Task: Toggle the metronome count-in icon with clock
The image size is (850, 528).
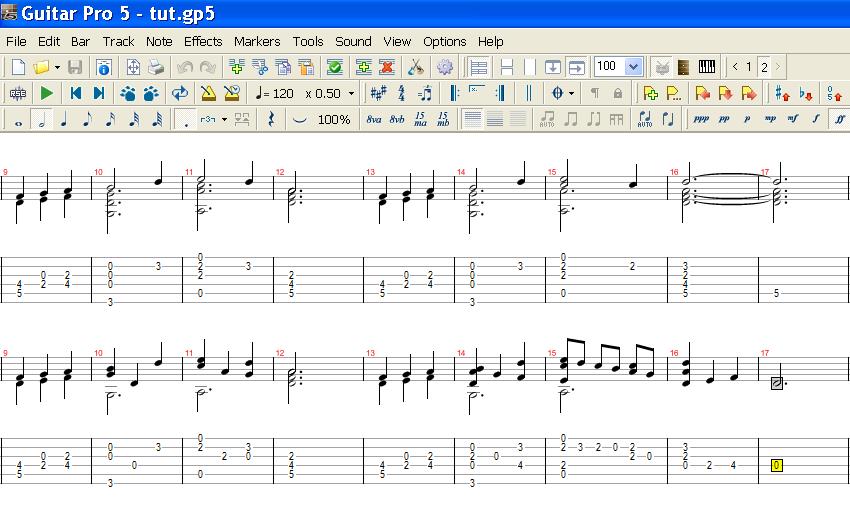Action: (x=231, y=93)
